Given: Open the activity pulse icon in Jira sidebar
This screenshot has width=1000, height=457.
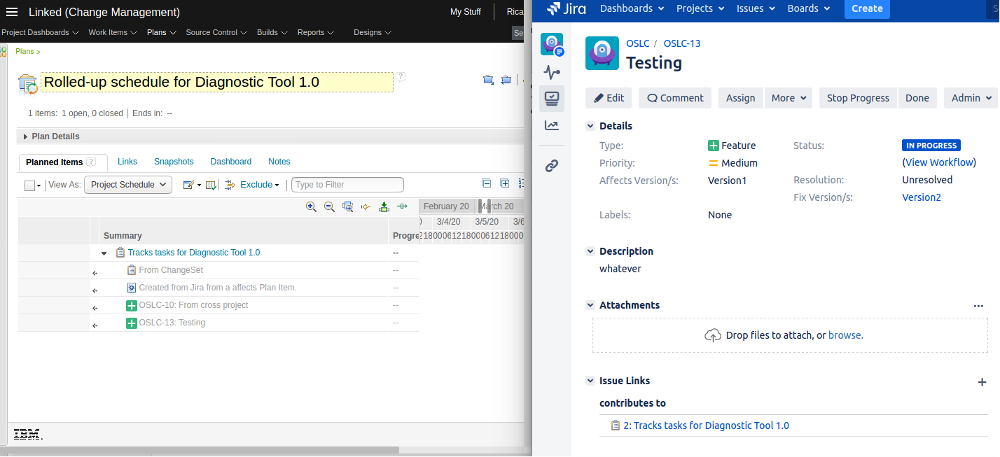Looking at the screenshot, I should pyautogui.click(x=552, y=72).
